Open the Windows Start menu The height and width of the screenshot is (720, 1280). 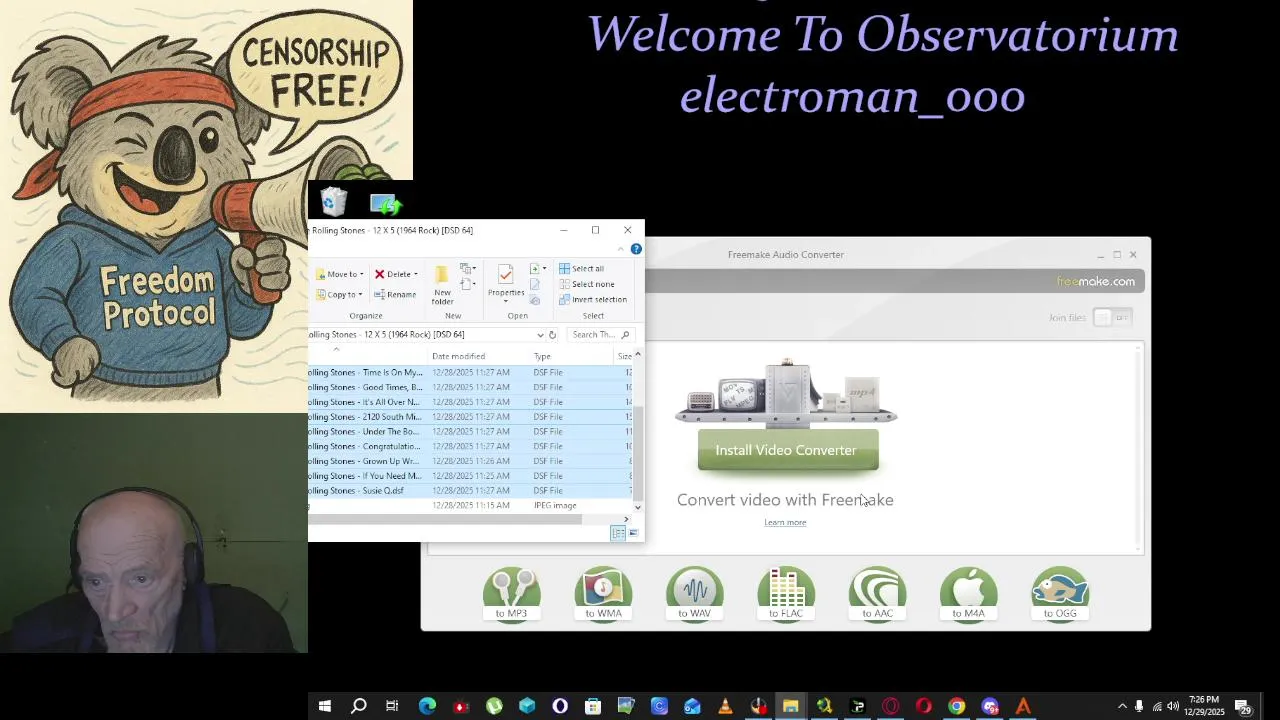[324, 706]
